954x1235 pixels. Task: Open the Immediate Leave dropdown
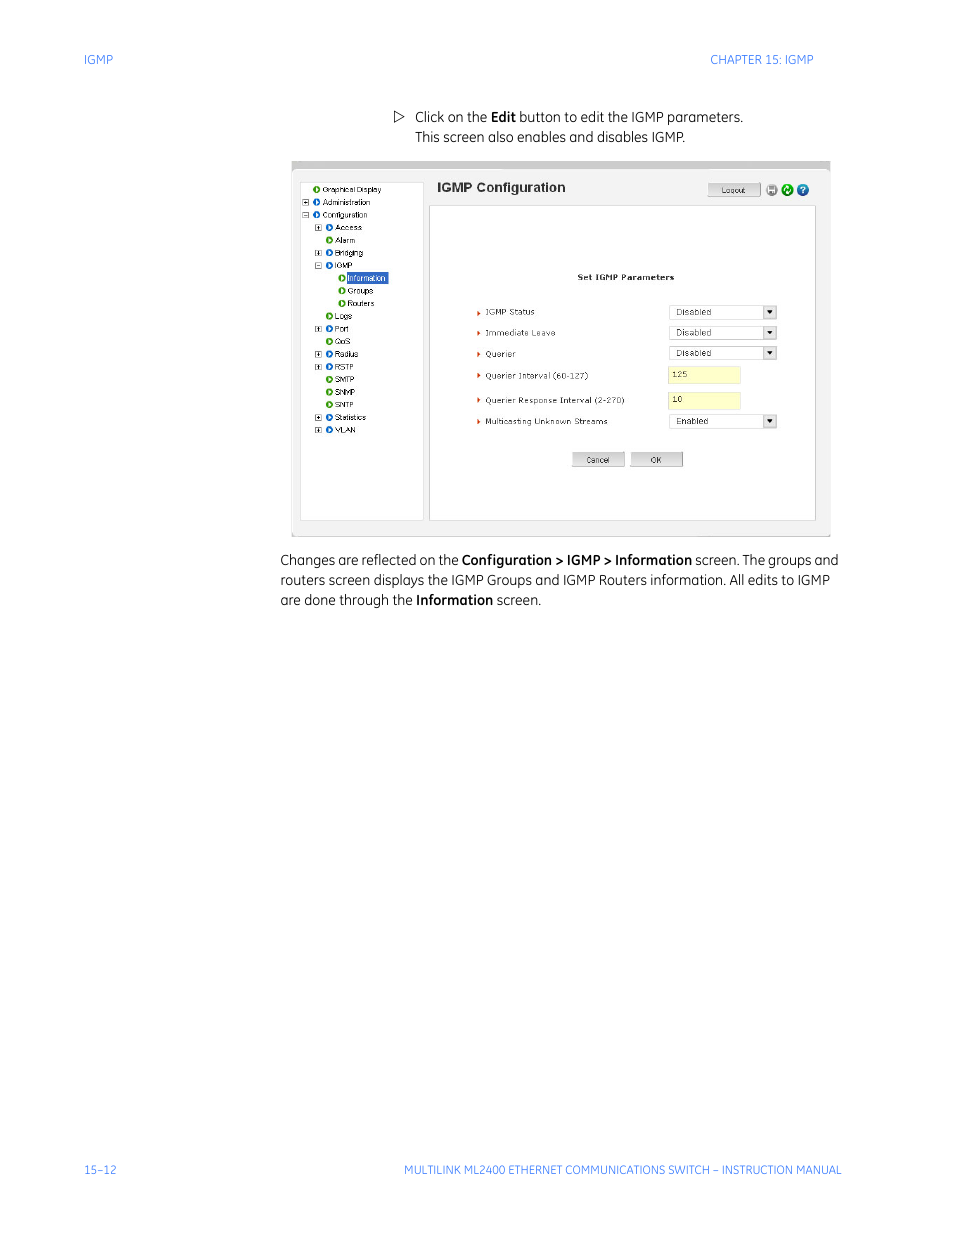769,333
